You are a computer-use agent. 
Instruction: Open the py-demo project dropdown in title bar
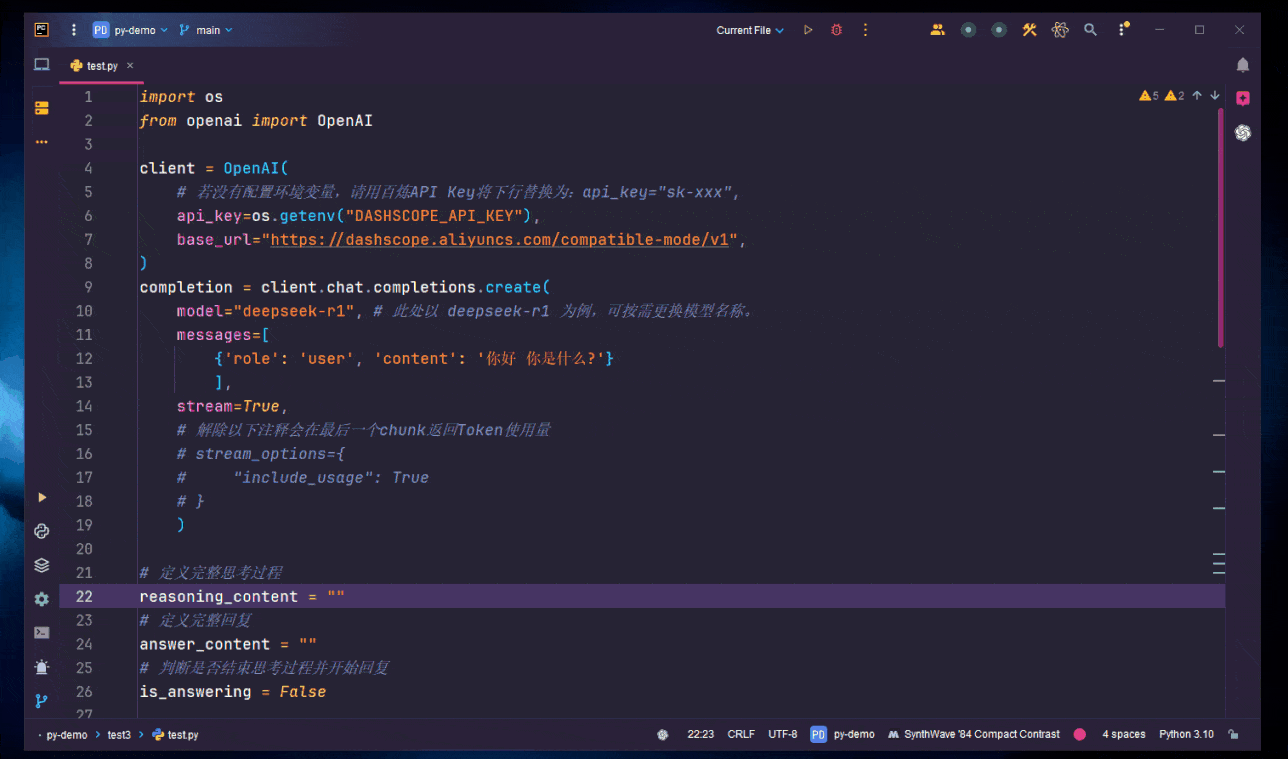131,30
